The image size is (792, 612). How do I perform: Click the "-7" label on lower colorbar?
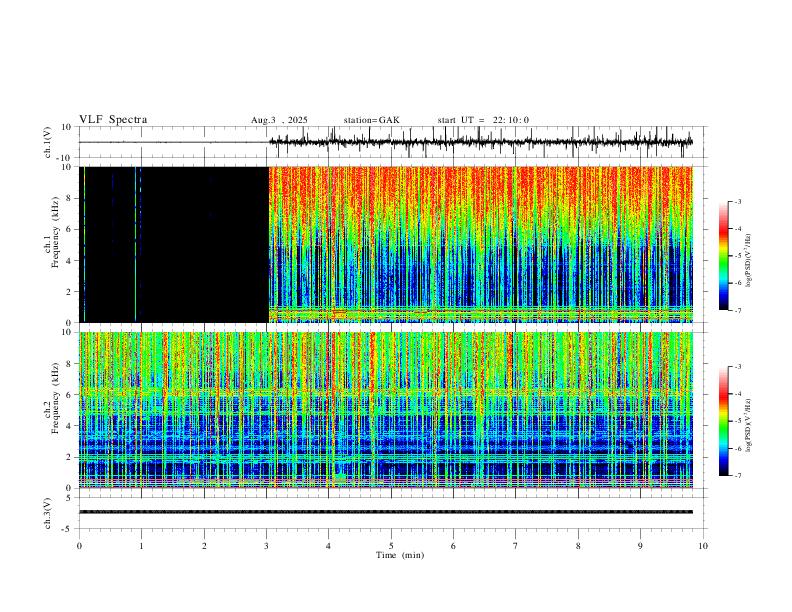point(738,476)
